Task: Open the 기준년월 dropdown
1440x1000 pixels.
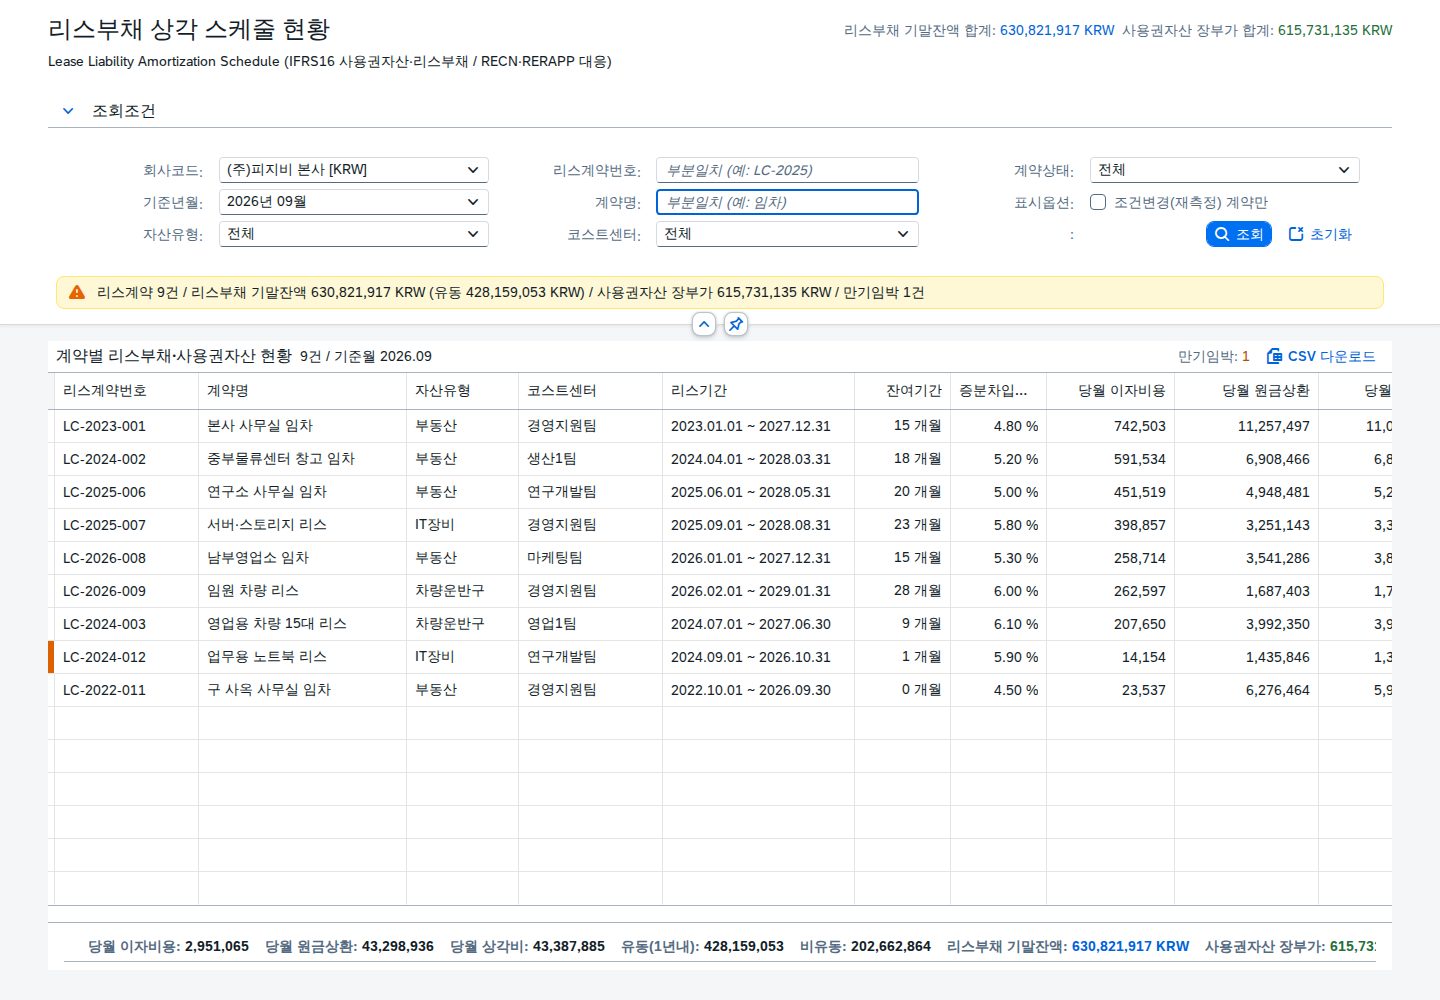Action: 353,202
